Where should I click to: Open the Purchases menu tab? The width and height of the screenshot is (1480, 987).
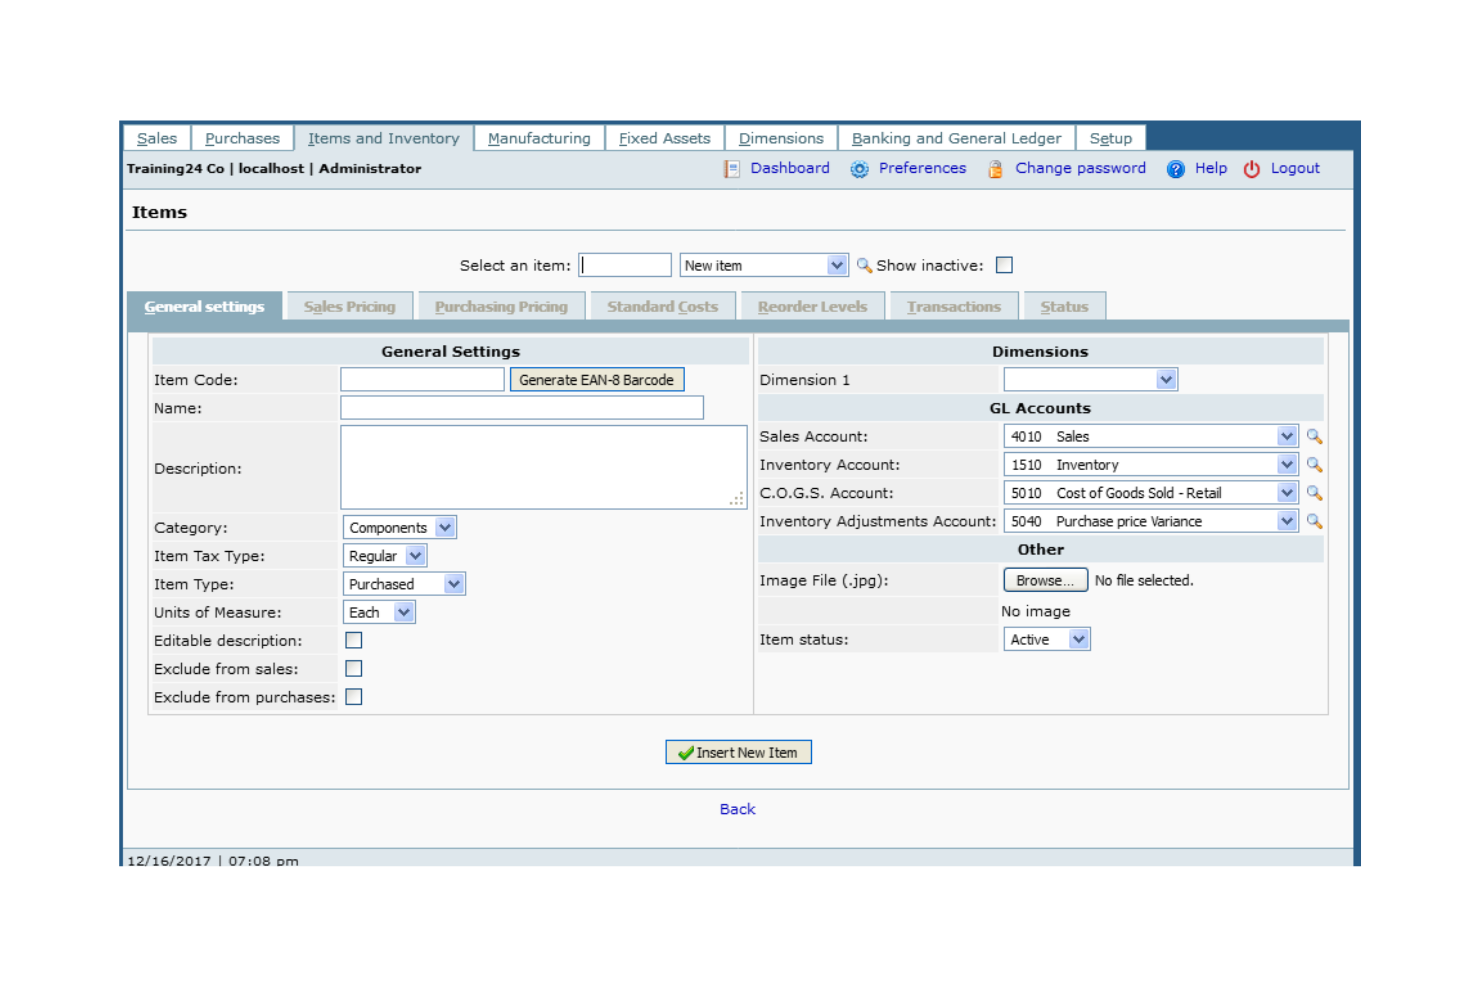click(242, 138)
